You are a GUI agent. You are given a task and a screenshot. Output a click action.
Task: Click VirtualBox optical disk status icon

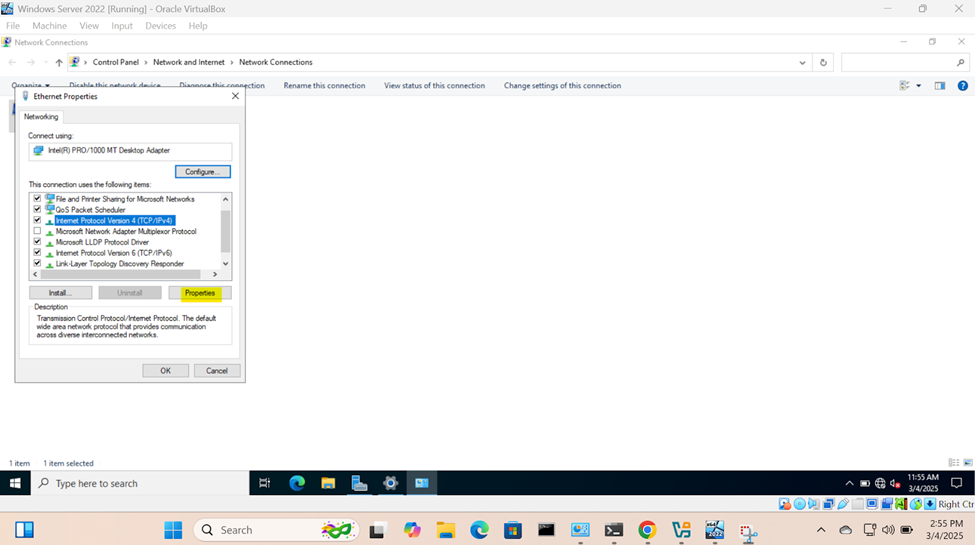(x=800, y=504)
